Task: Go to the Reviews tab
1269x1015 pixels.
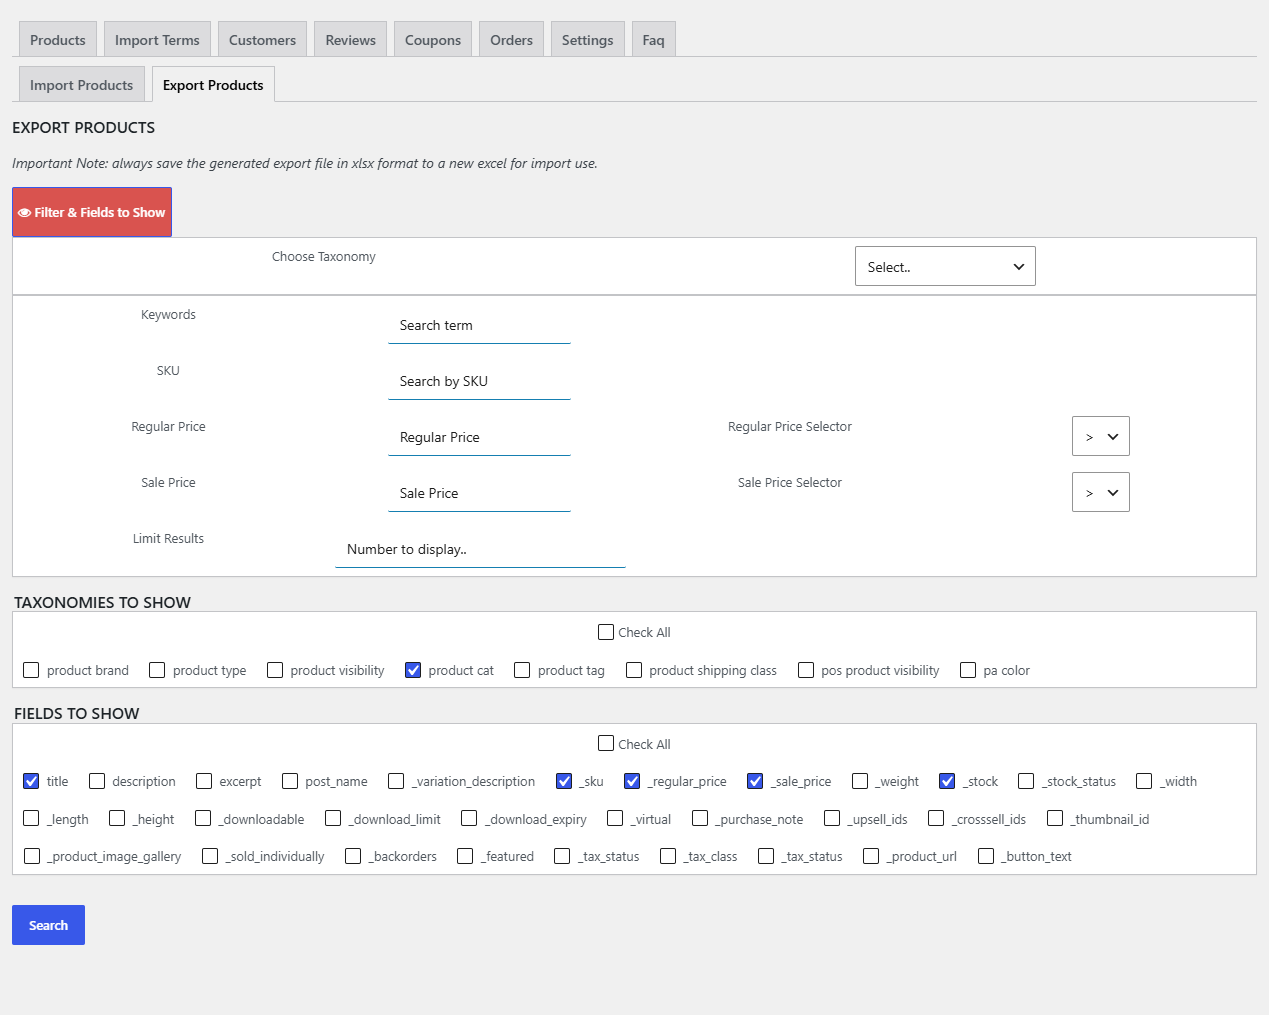Action: coord(351,40)
